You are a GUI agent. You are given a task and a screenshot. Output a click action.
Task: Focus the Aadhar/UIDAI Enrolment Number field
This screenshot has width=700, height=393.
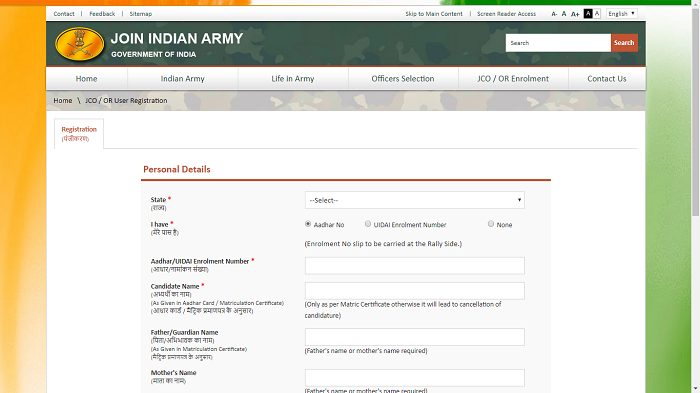point(415,266)
